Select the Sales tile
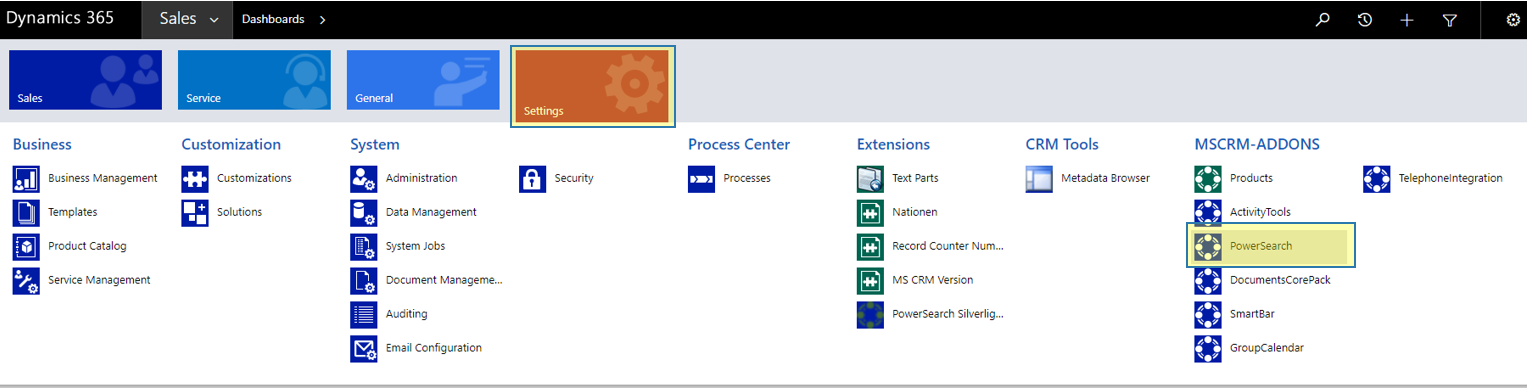1527x388 pixels. [x=85, y=79]
